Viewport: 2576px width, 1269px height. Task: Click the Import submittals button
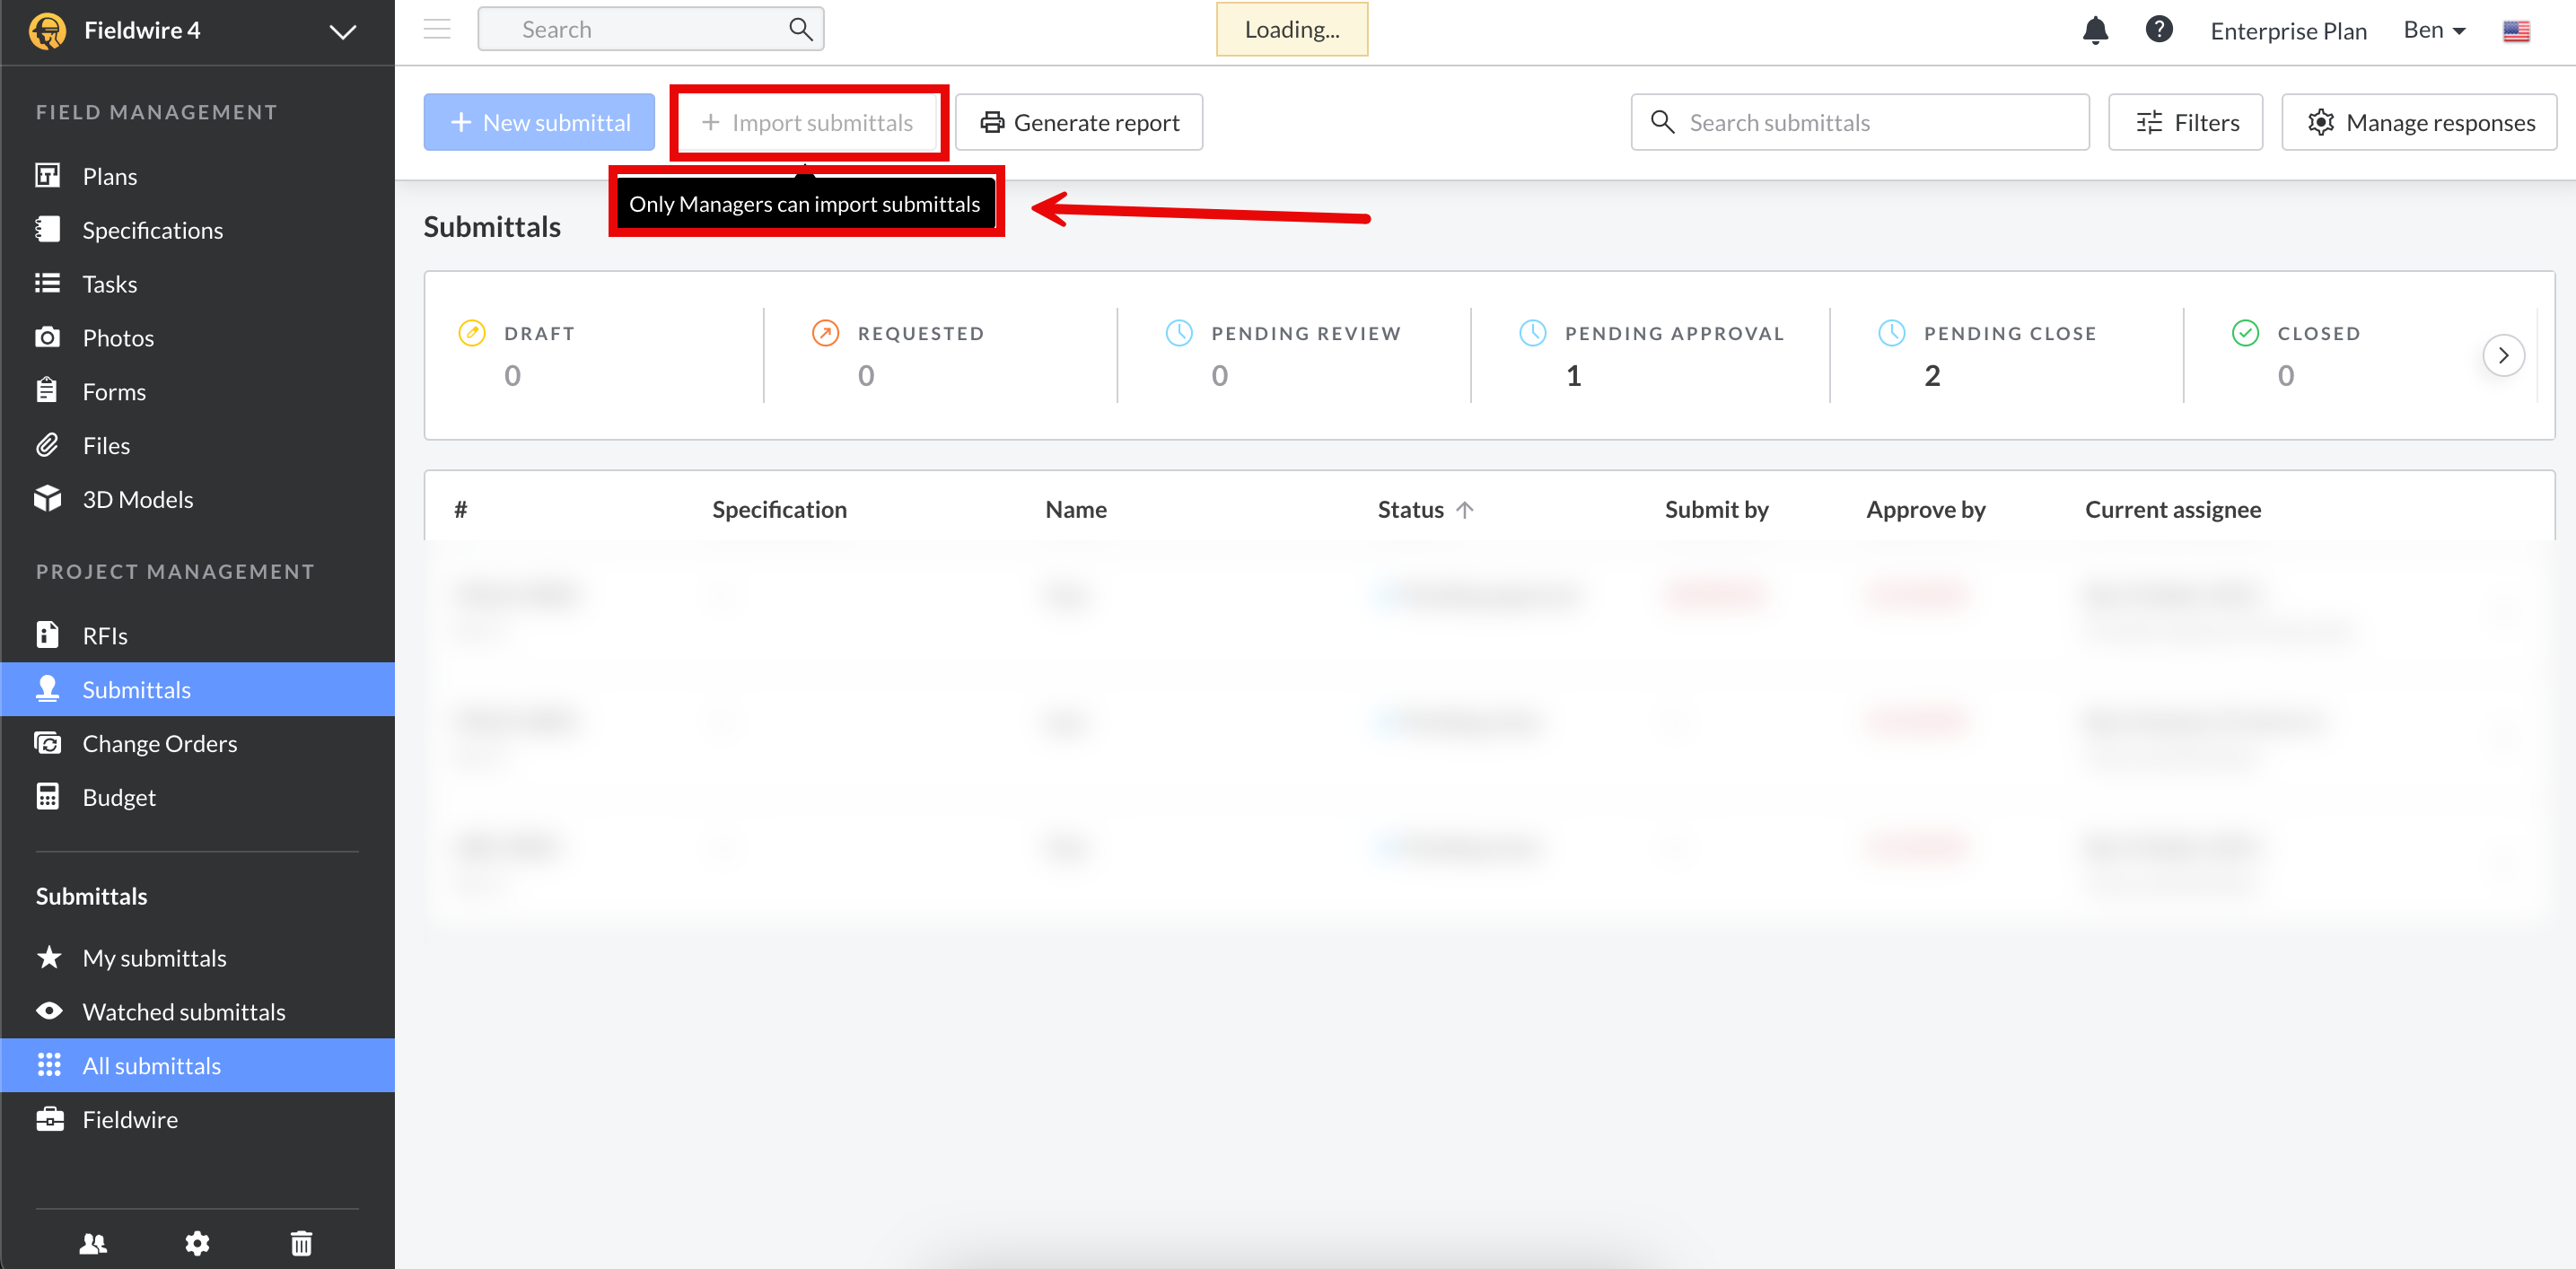pos(807,122)
